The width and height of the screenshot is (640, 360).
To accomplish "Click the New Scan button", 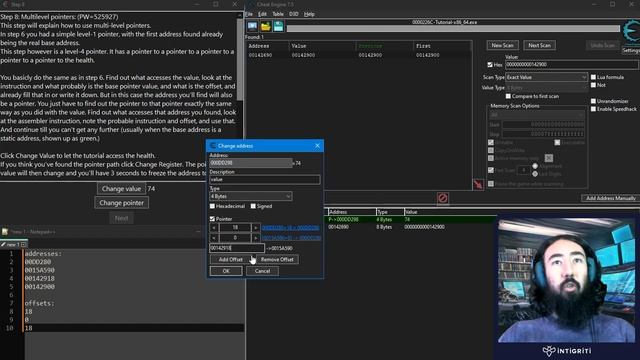I will tap(502, 45).
